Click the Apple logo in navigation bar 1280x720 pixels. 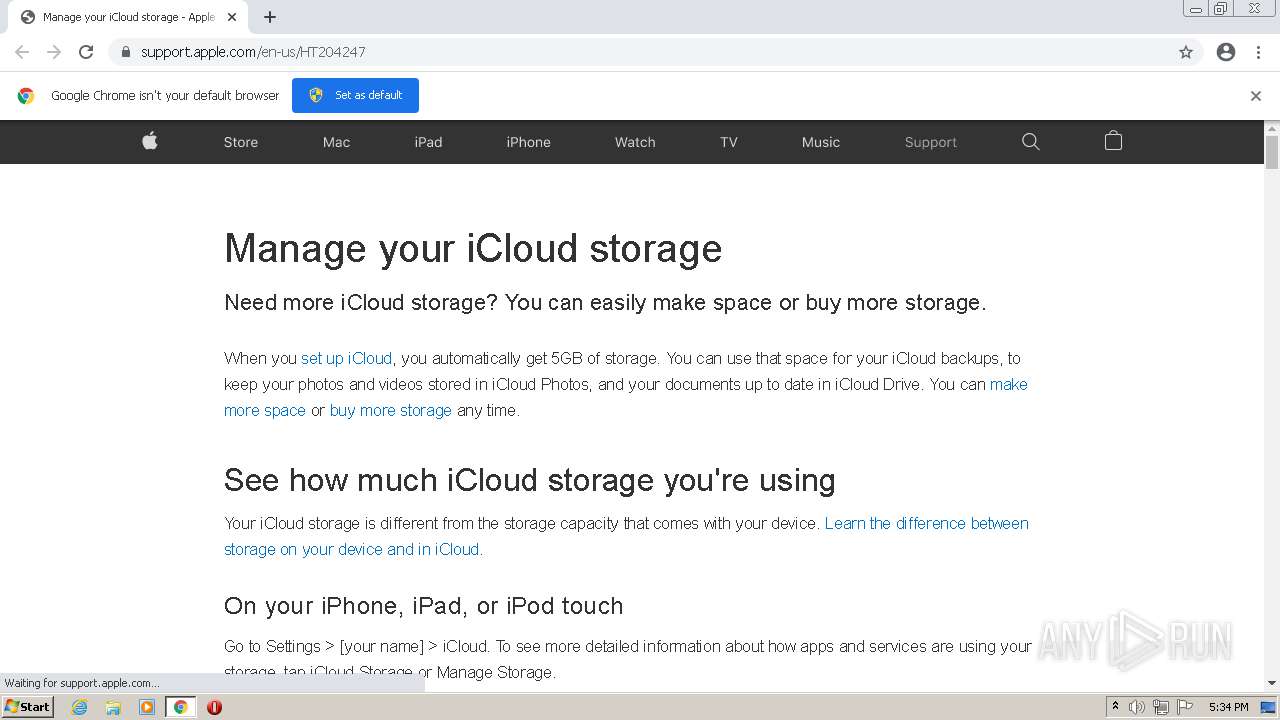(x=150, y=141)
